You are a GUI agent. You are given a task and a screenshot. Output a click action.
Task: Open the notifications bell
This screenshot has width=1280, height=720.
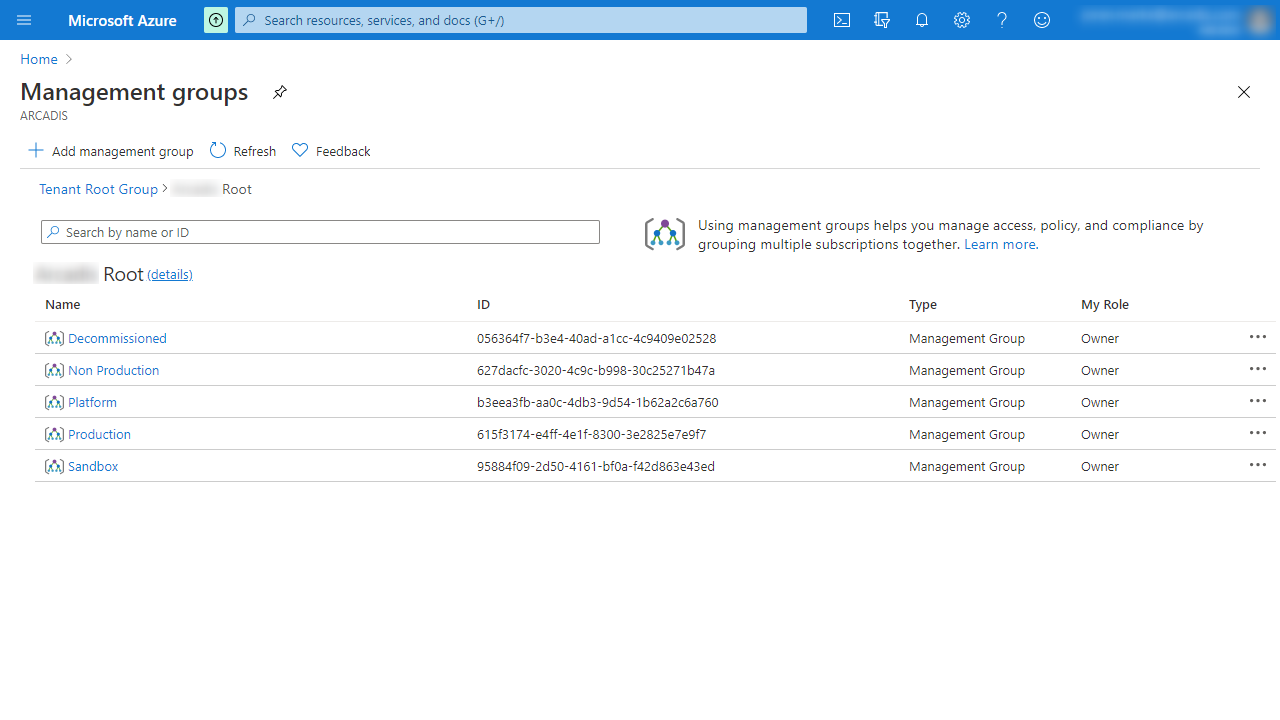[922, 20]
